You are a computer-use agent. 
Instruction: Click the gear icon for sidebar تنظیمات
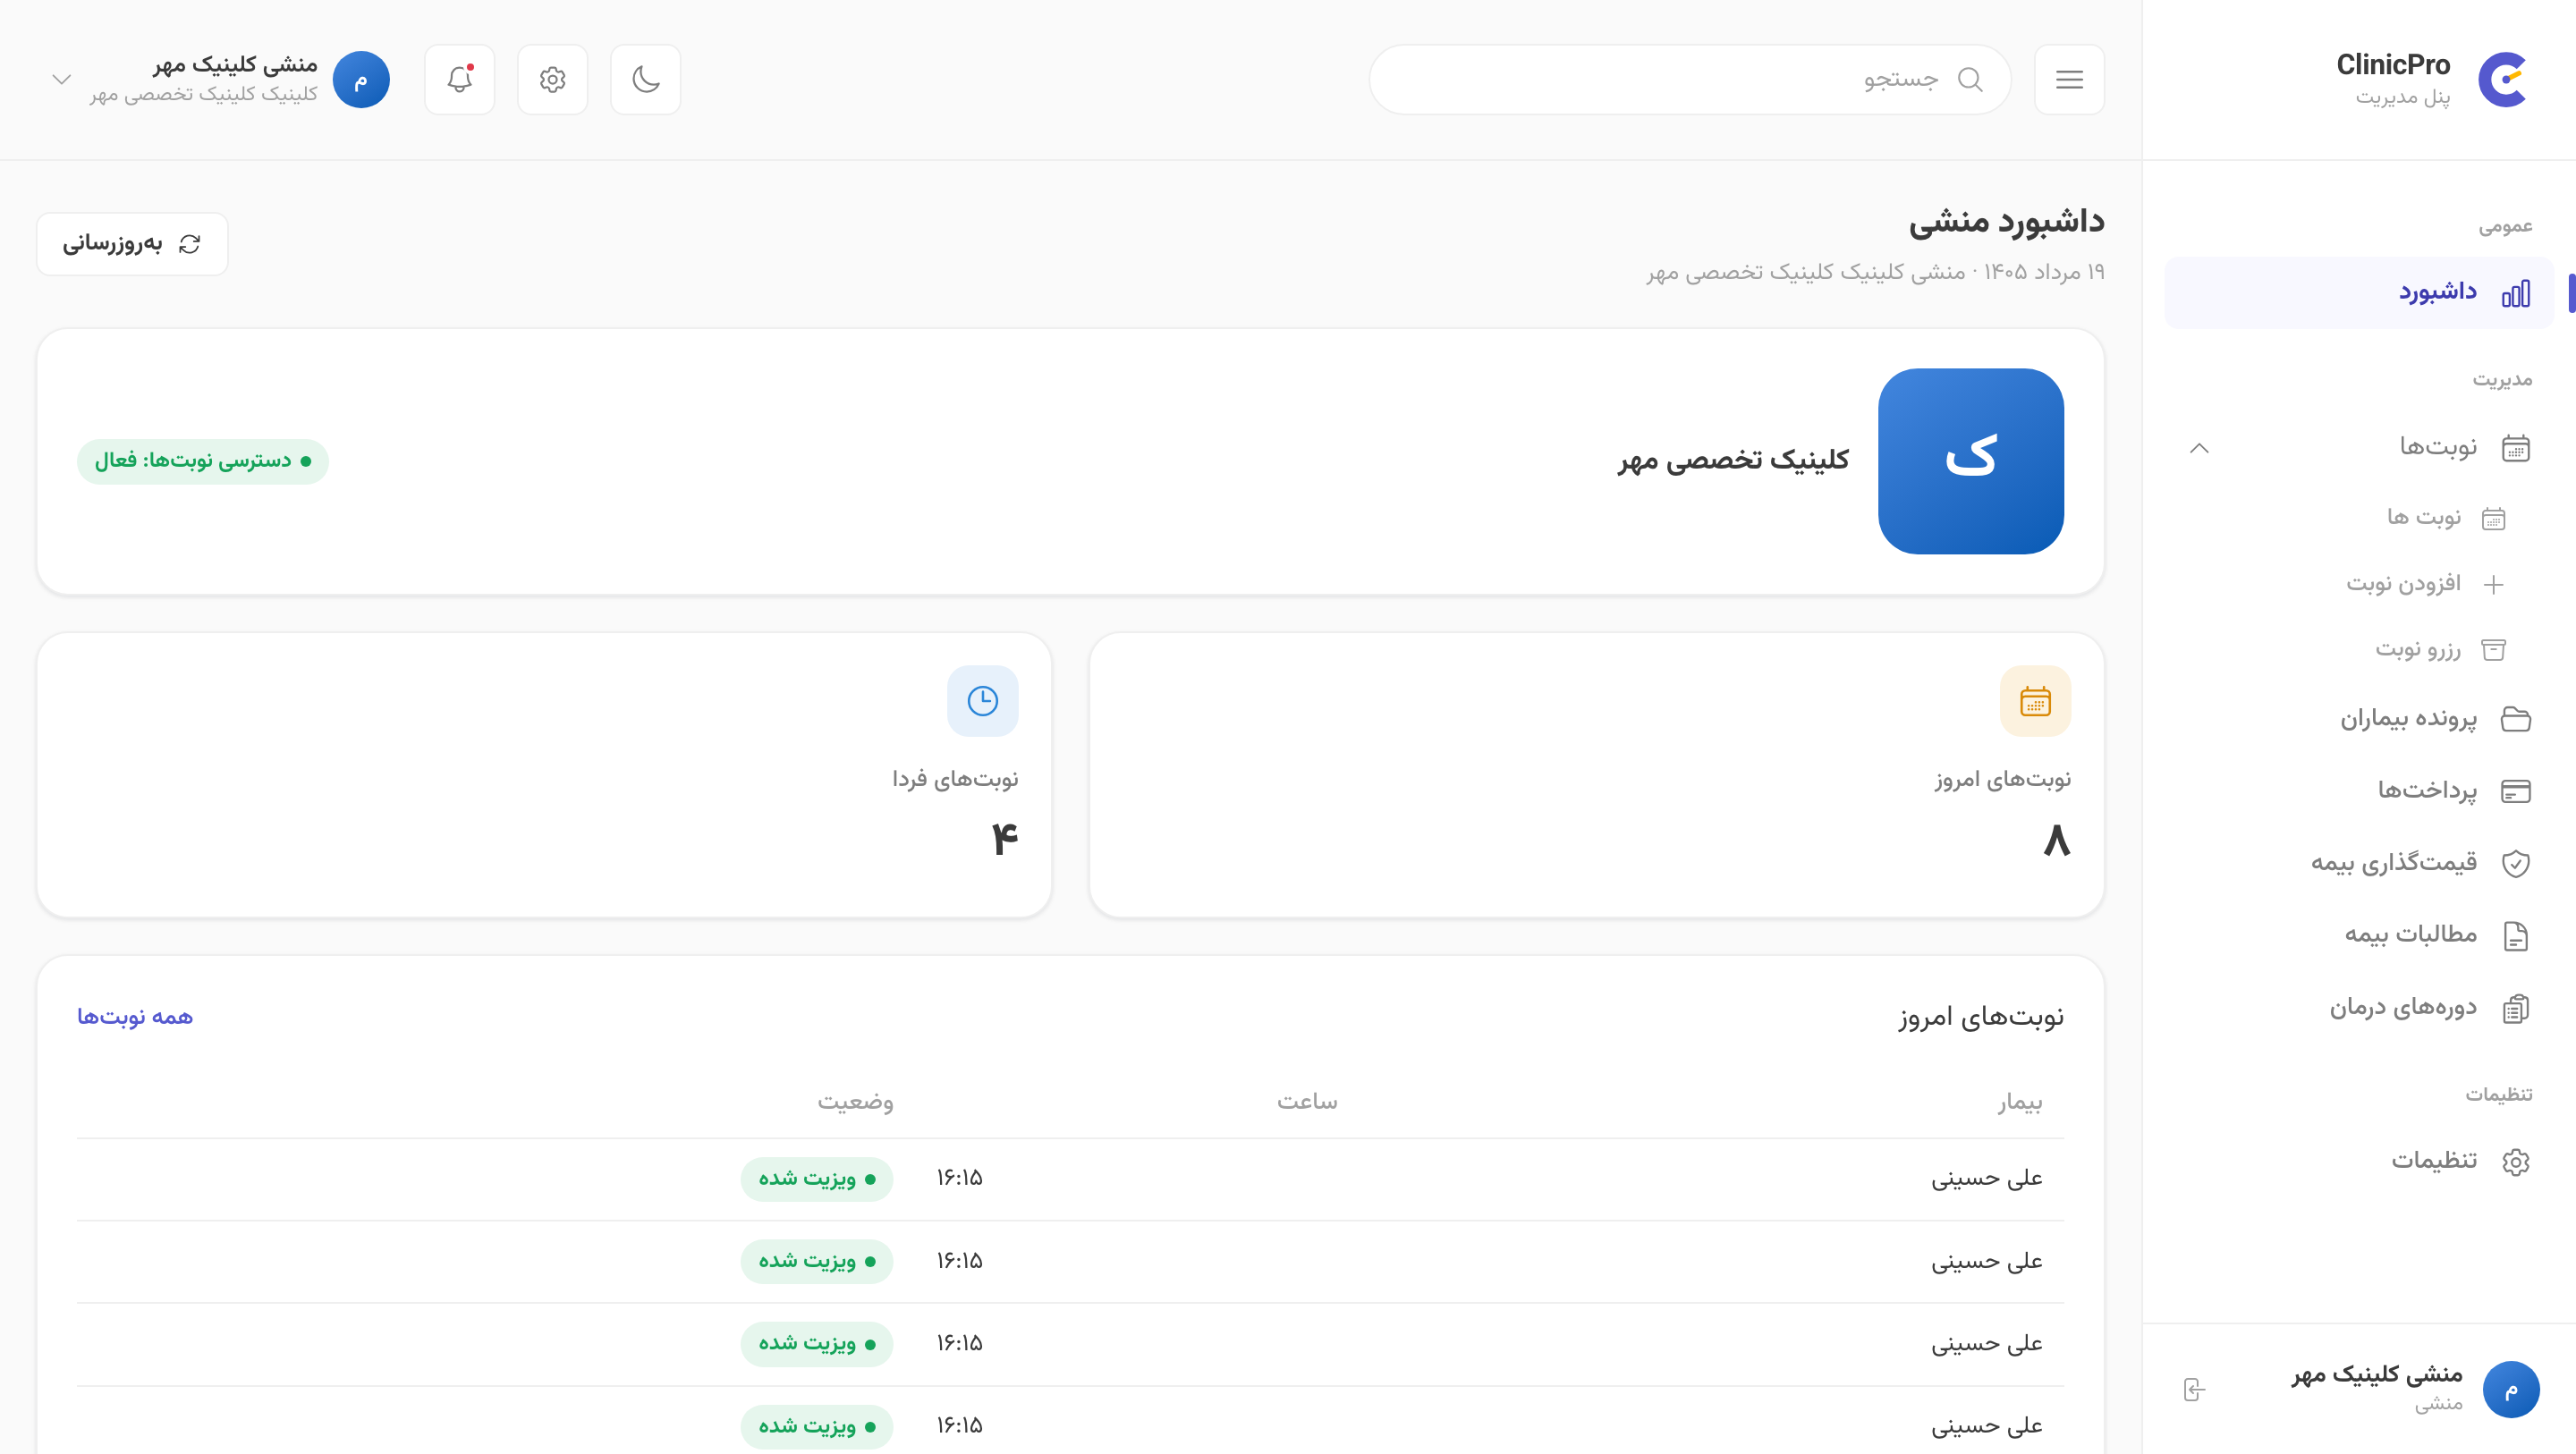pyautogui.click(x=2516, y=1161)
